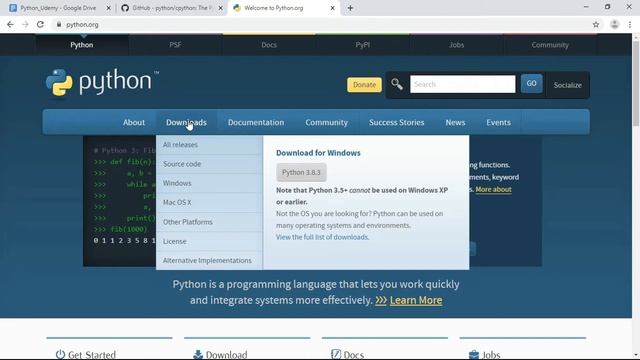Choose All releases from Downloads menu
This screenshot has width=640, height=360.
point(209,145)
